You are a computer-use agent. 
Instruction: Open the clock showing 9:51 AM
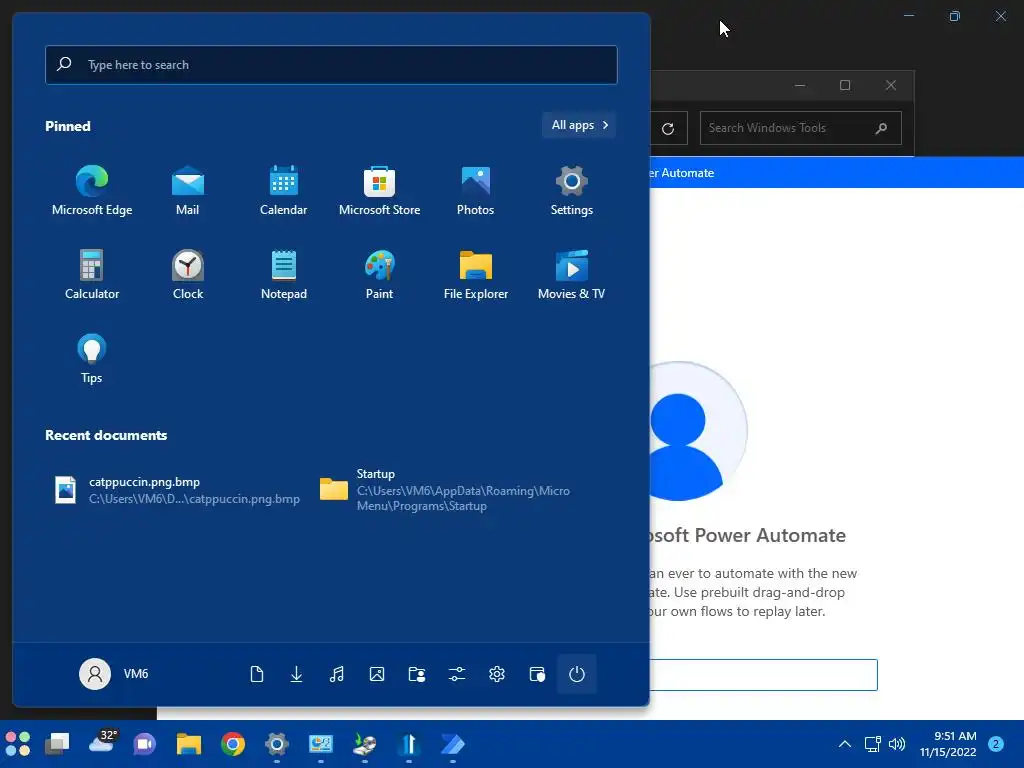(948, 744)
